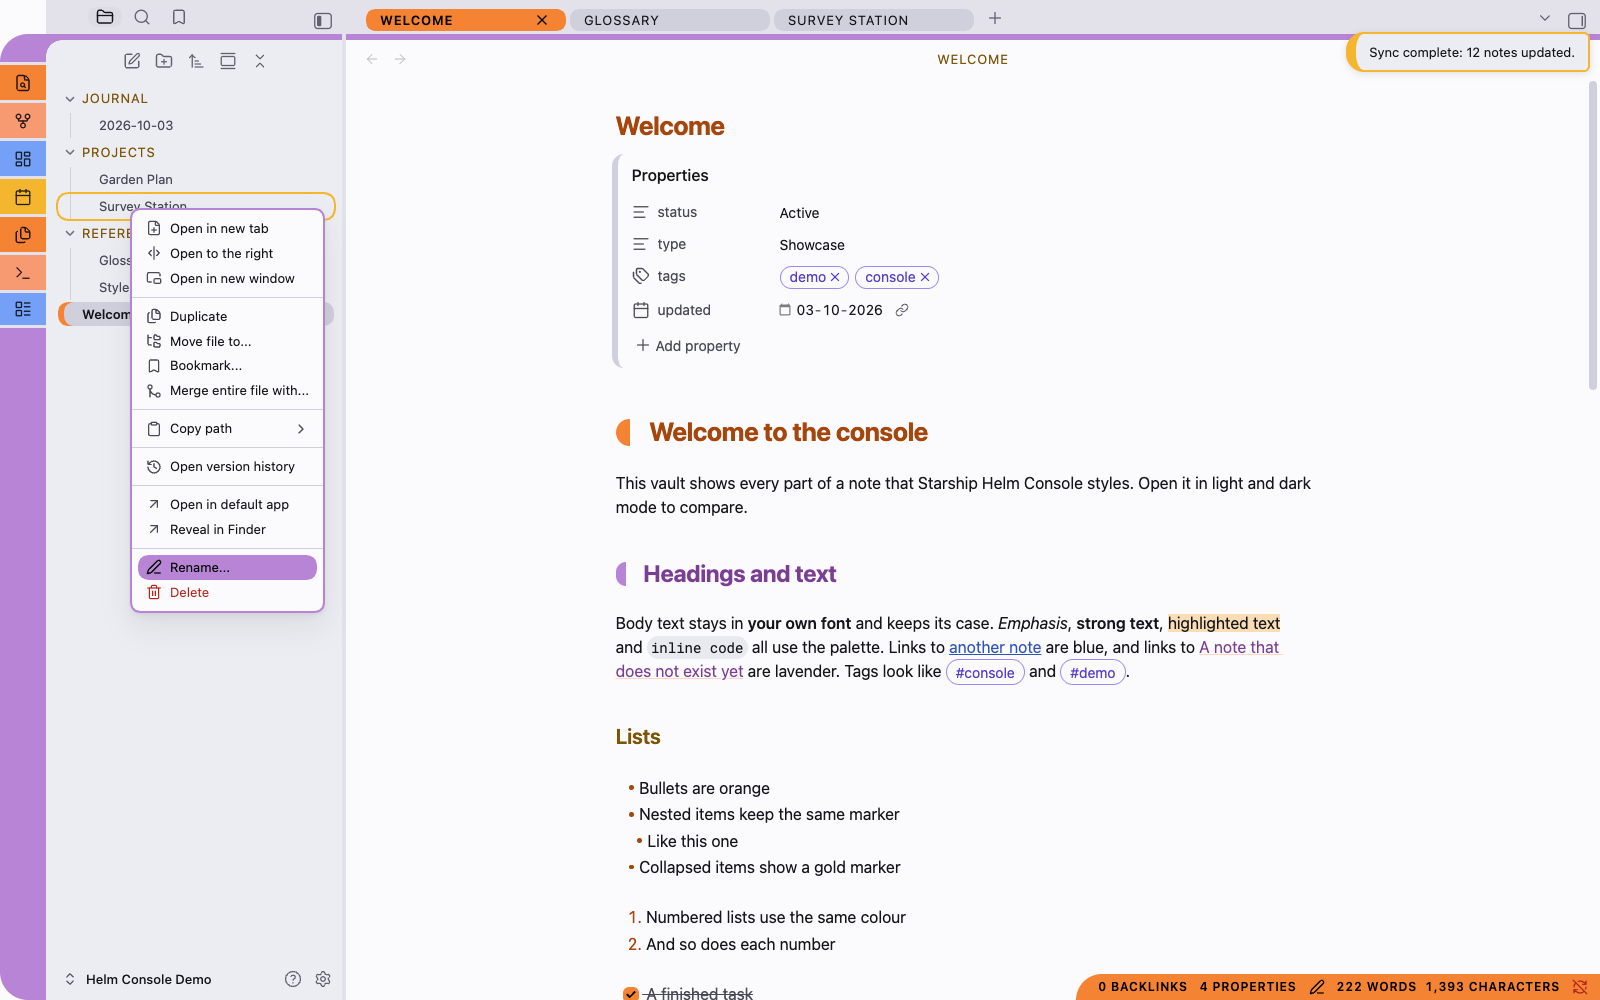This screenshot has width=1600, height=1000.
Task: Collapse all folders icon
Action: [260, 61]
